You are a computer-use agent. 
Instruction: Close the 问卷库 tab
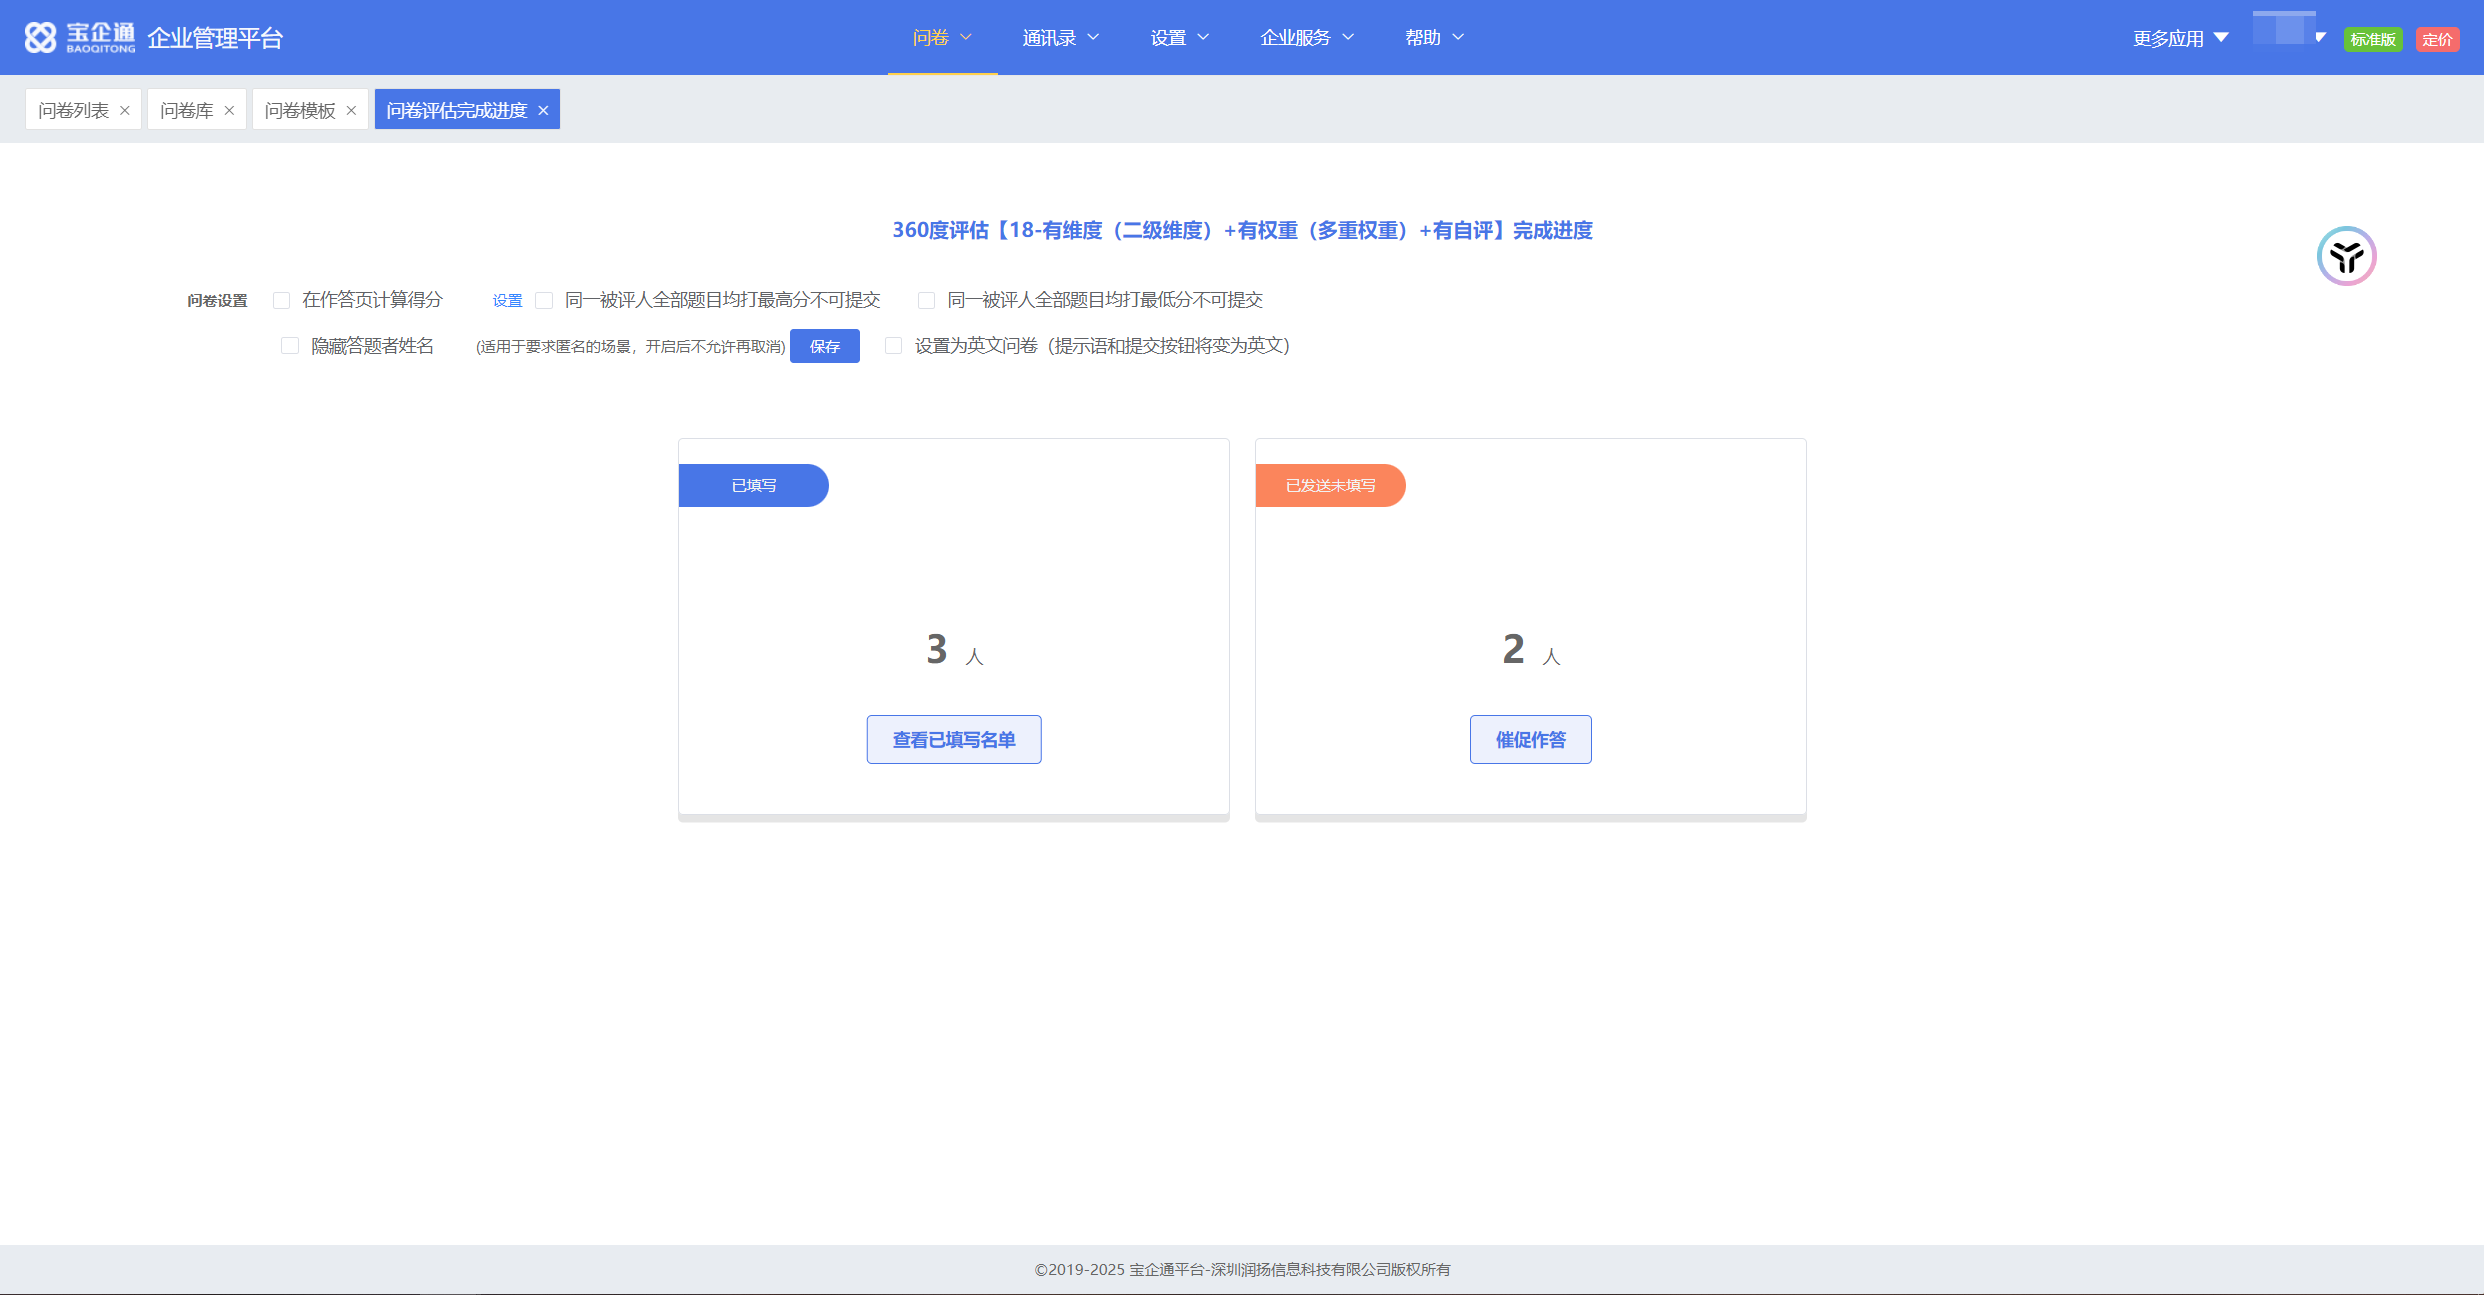(229, 111)
